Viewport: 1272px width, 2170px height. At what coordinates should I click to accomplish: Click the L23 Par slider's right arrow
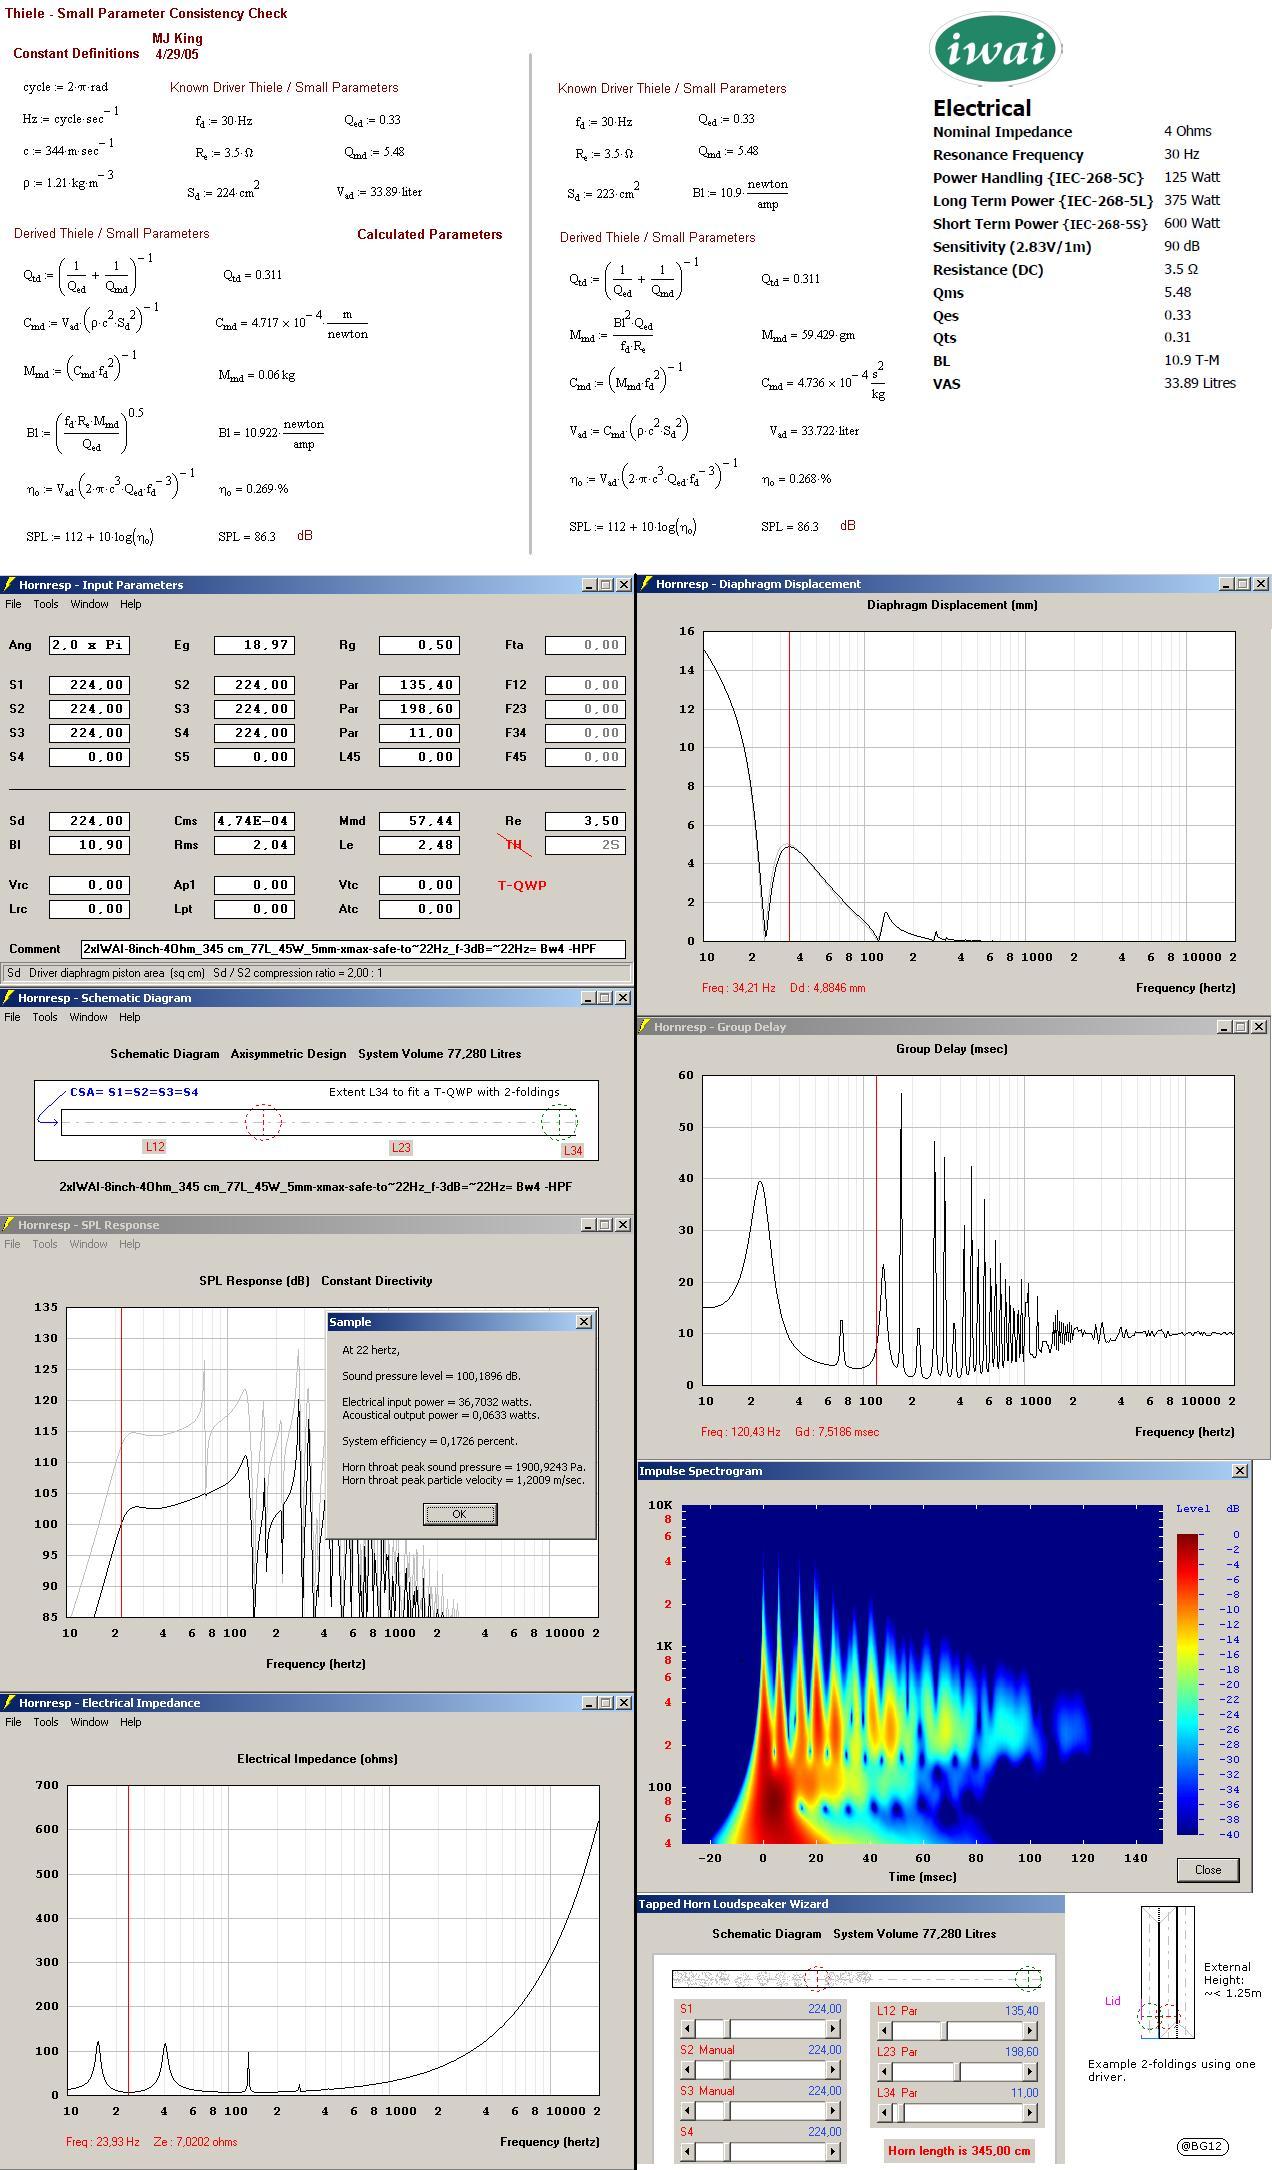click(1029, 2072)
